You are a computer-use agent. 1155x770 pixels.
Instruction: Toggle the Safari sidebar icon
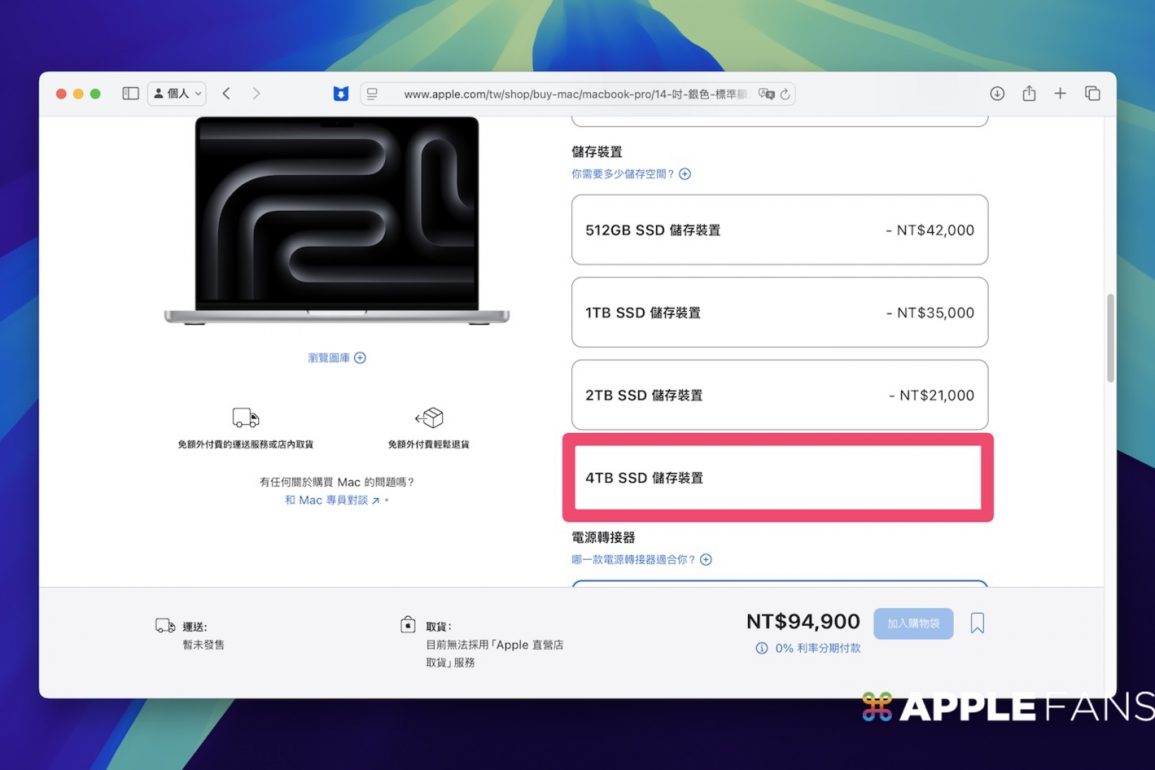click(x=130, y=93)
